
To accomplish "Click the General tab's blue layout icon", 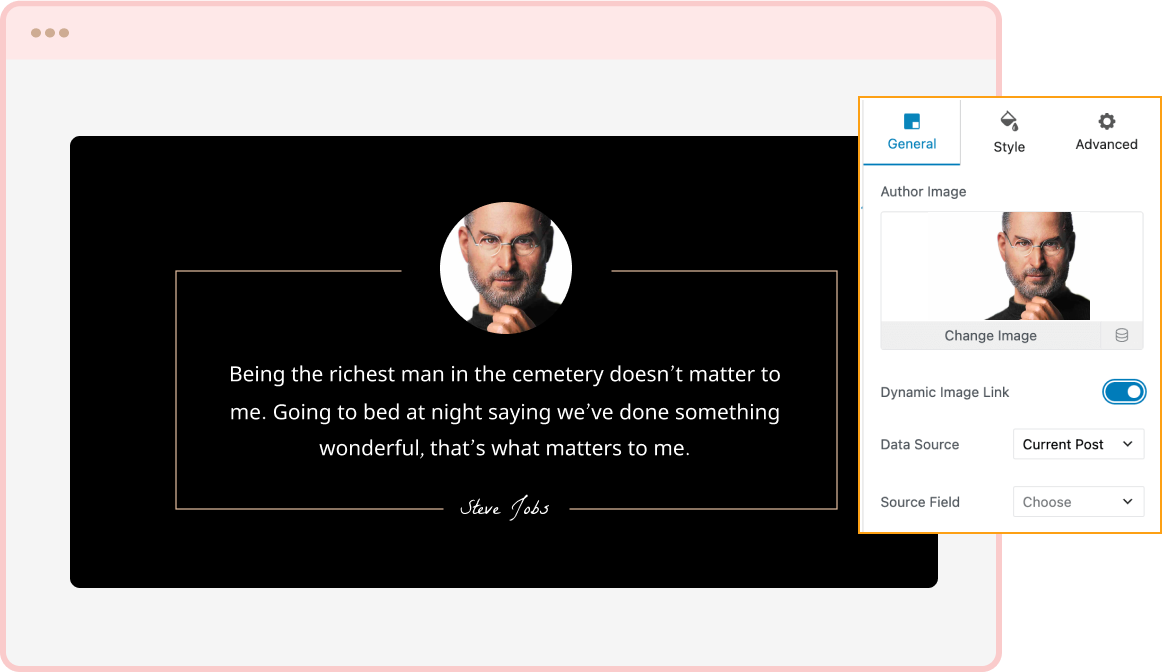I will pyautogui.click(x=911, y=121).
